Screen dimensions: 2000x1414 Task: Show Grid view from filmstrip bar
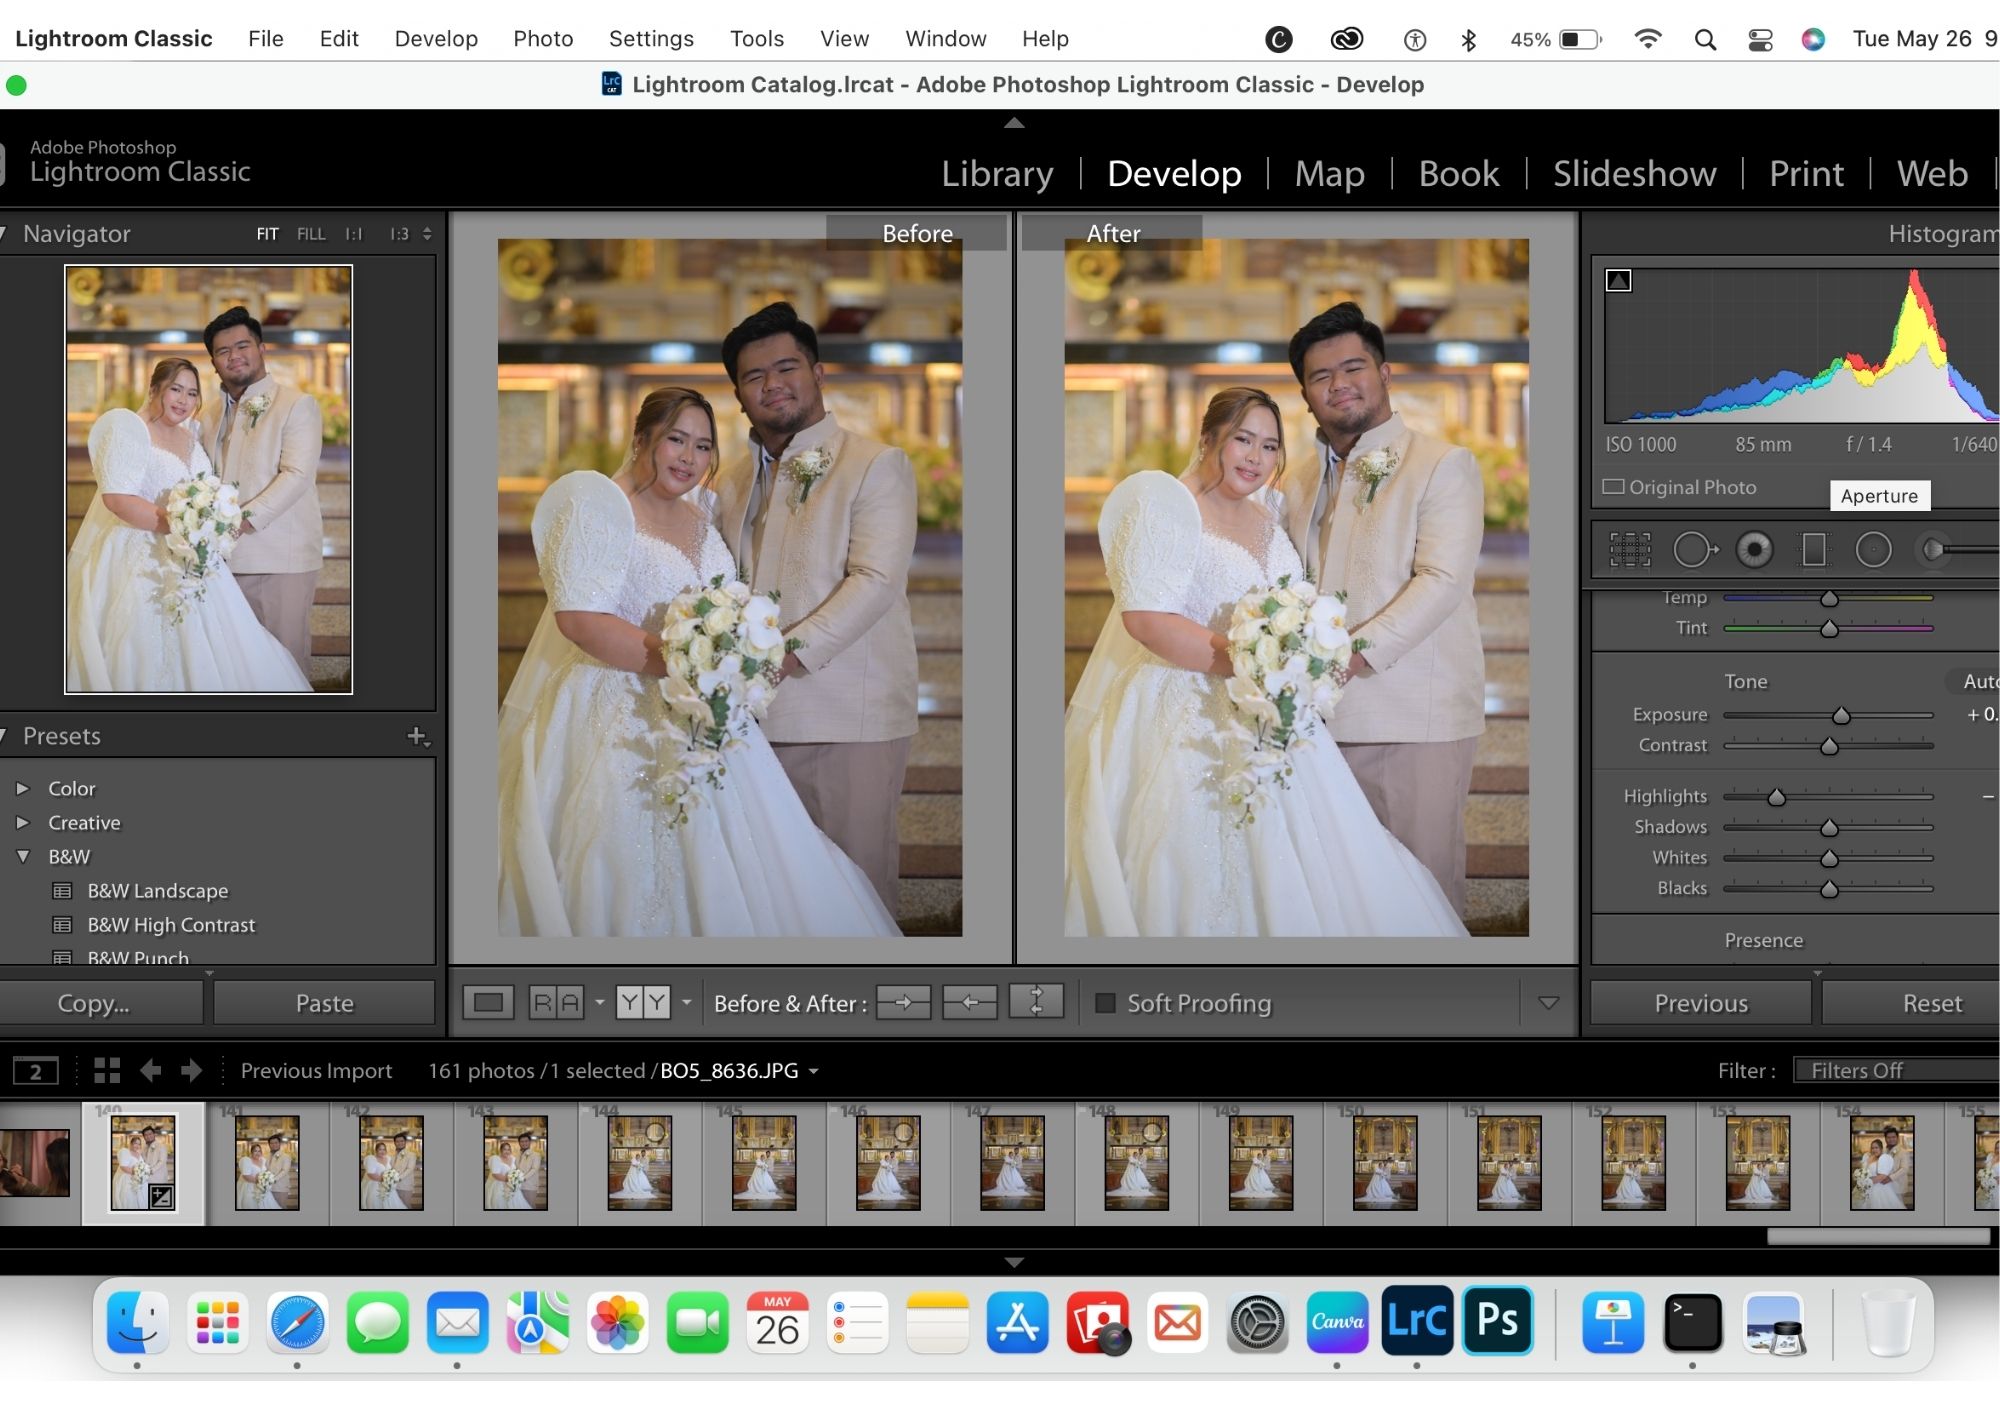pos(107,1070)
